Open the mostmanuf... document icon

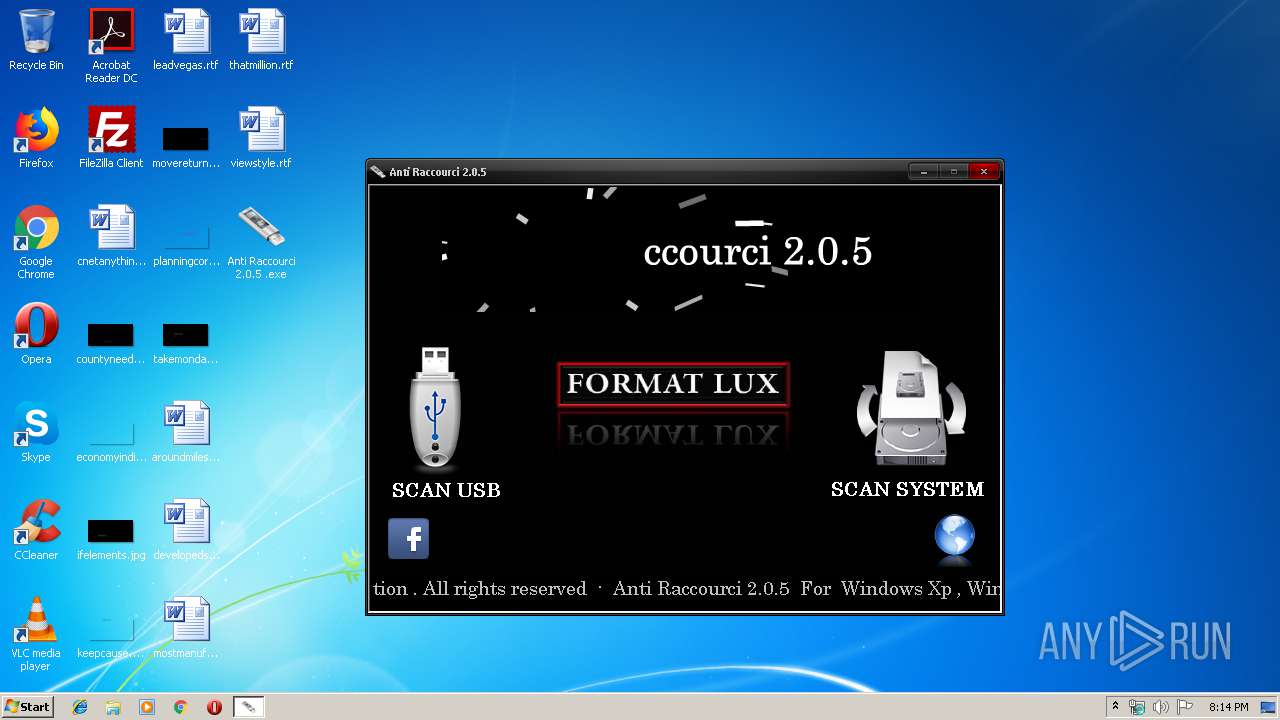tap(186, 628)
